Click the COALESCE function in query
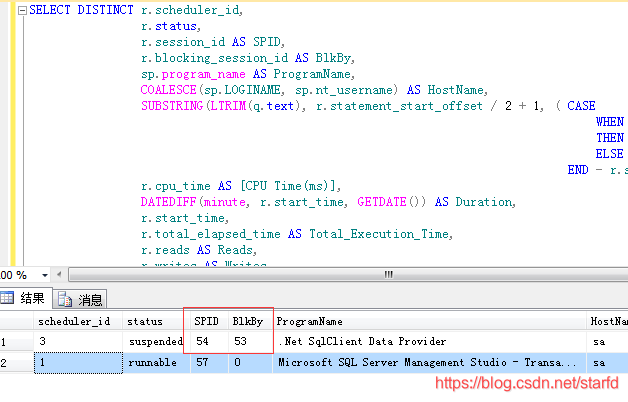 [x=168, y=90]
